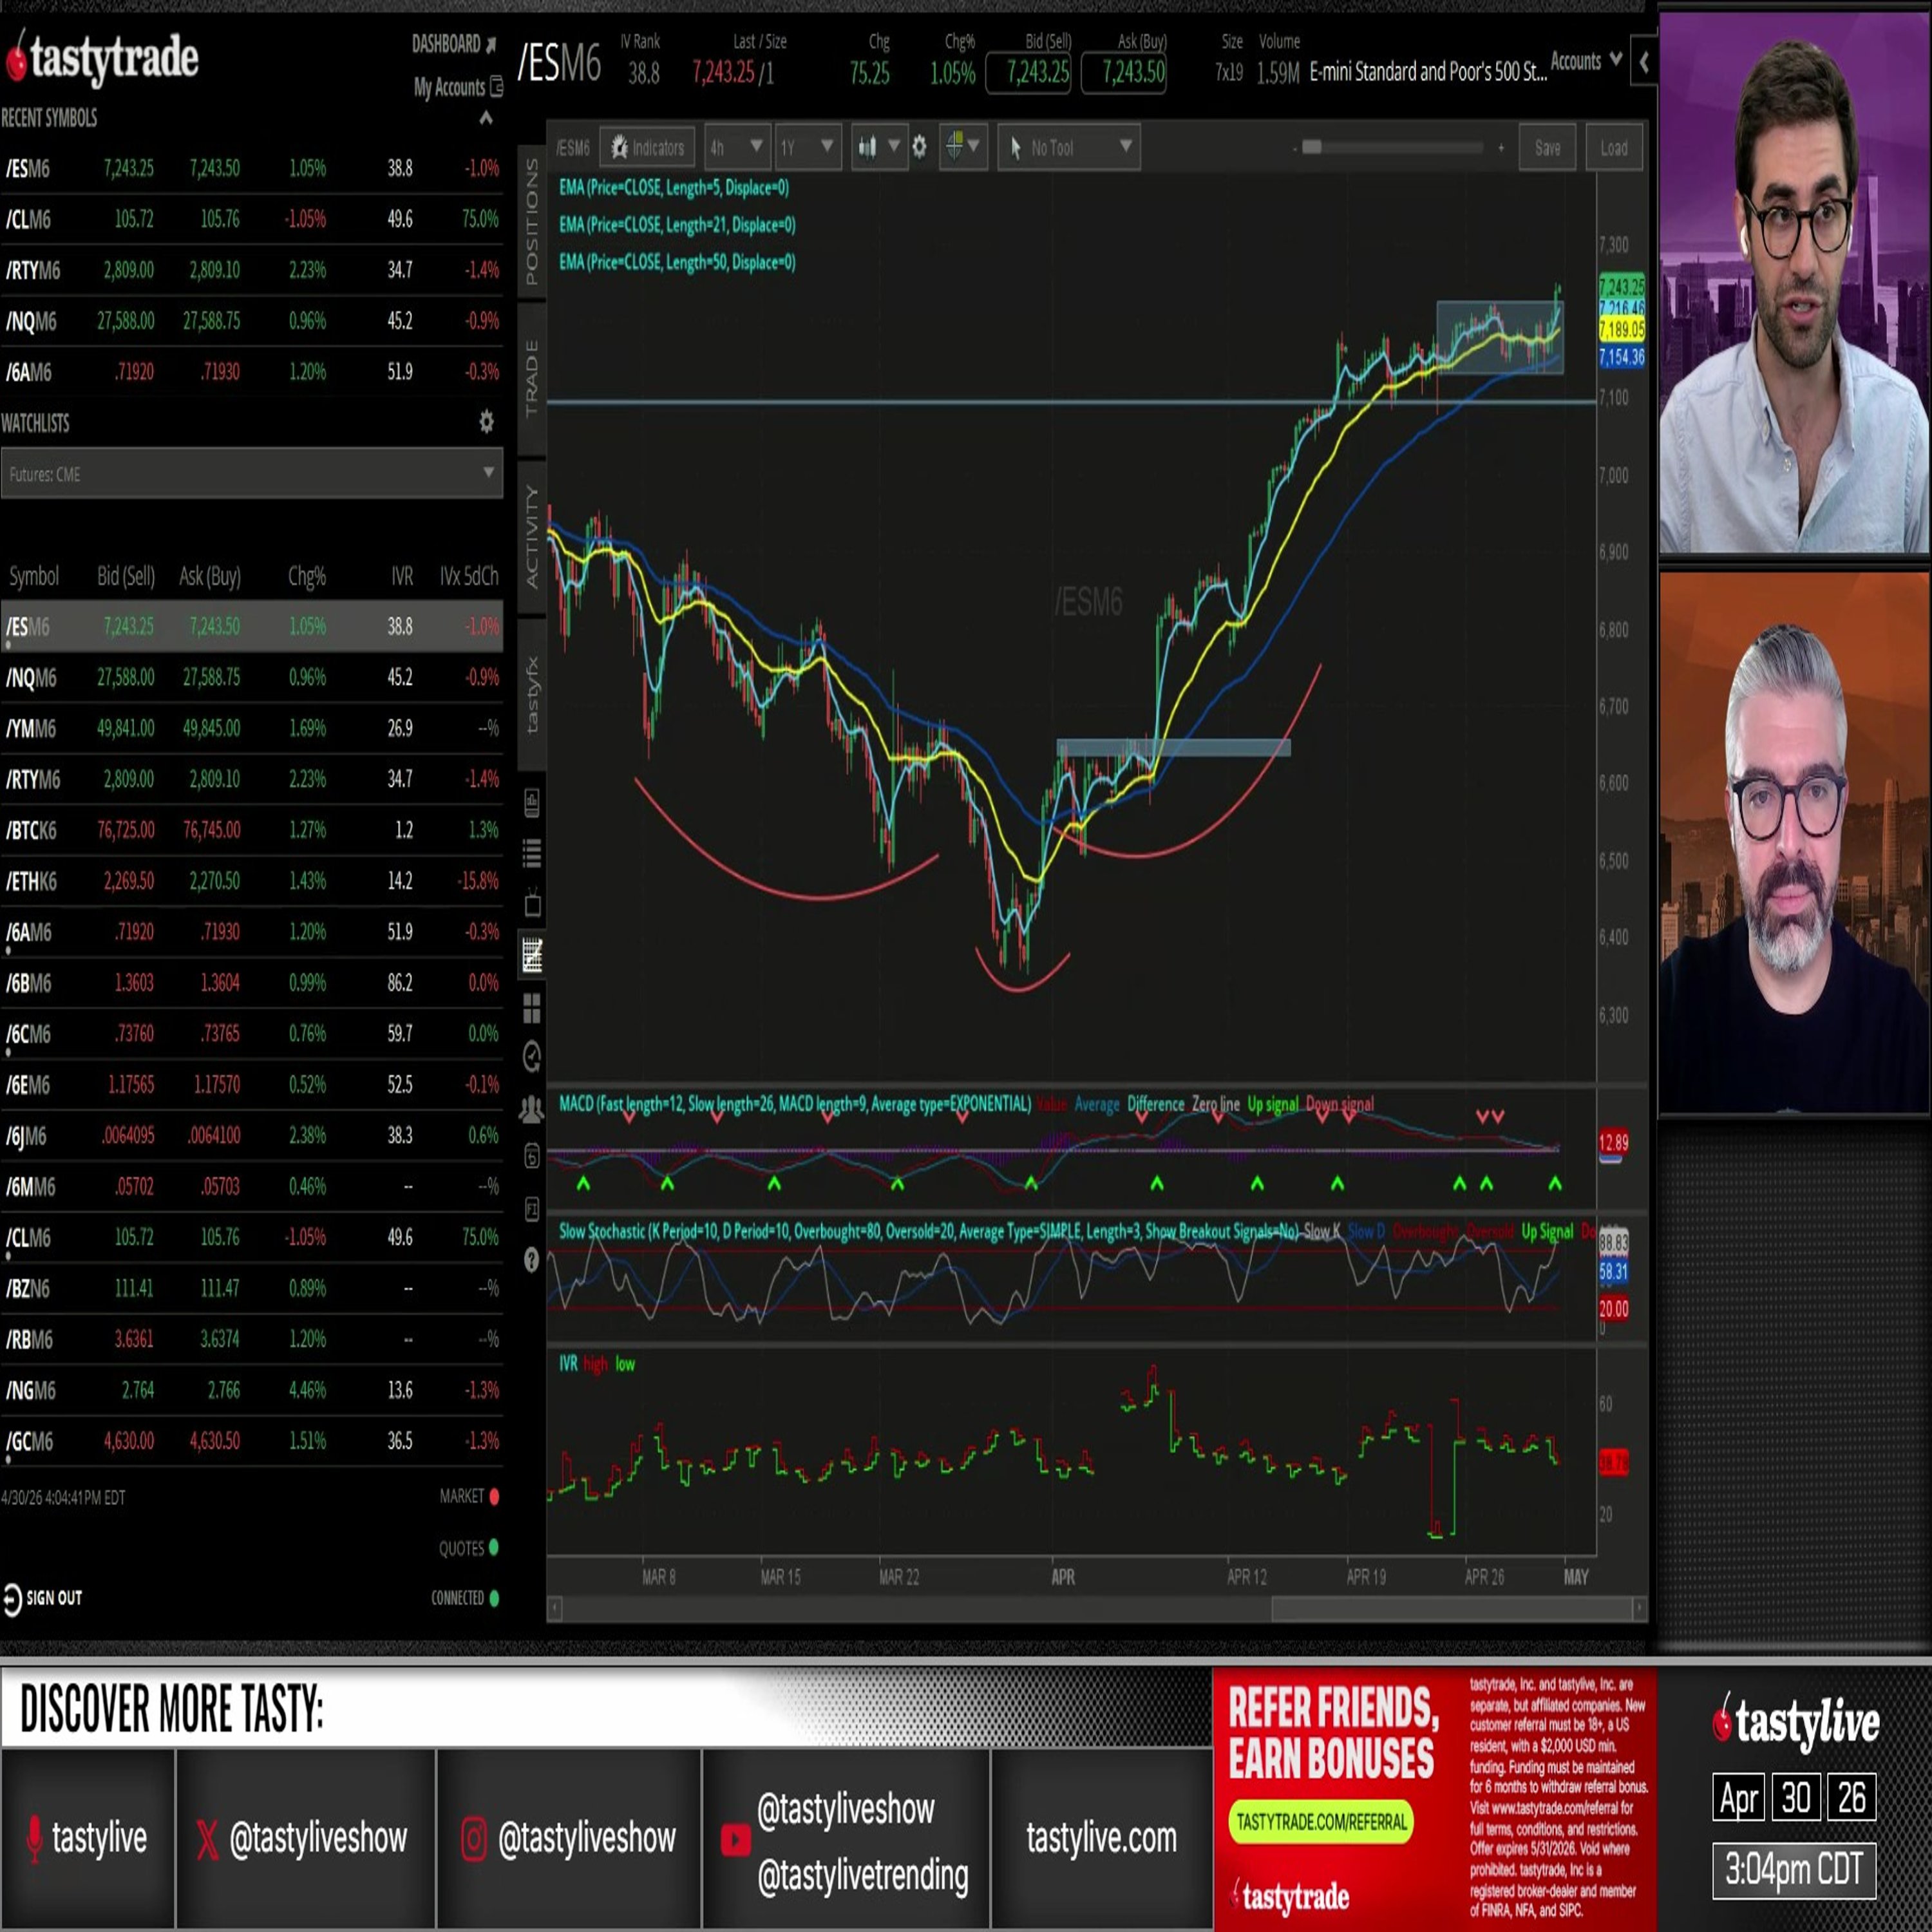Click the Dashboard pop-out arrow icon
Viewport: 1932px width, 1932px height.
491,44
